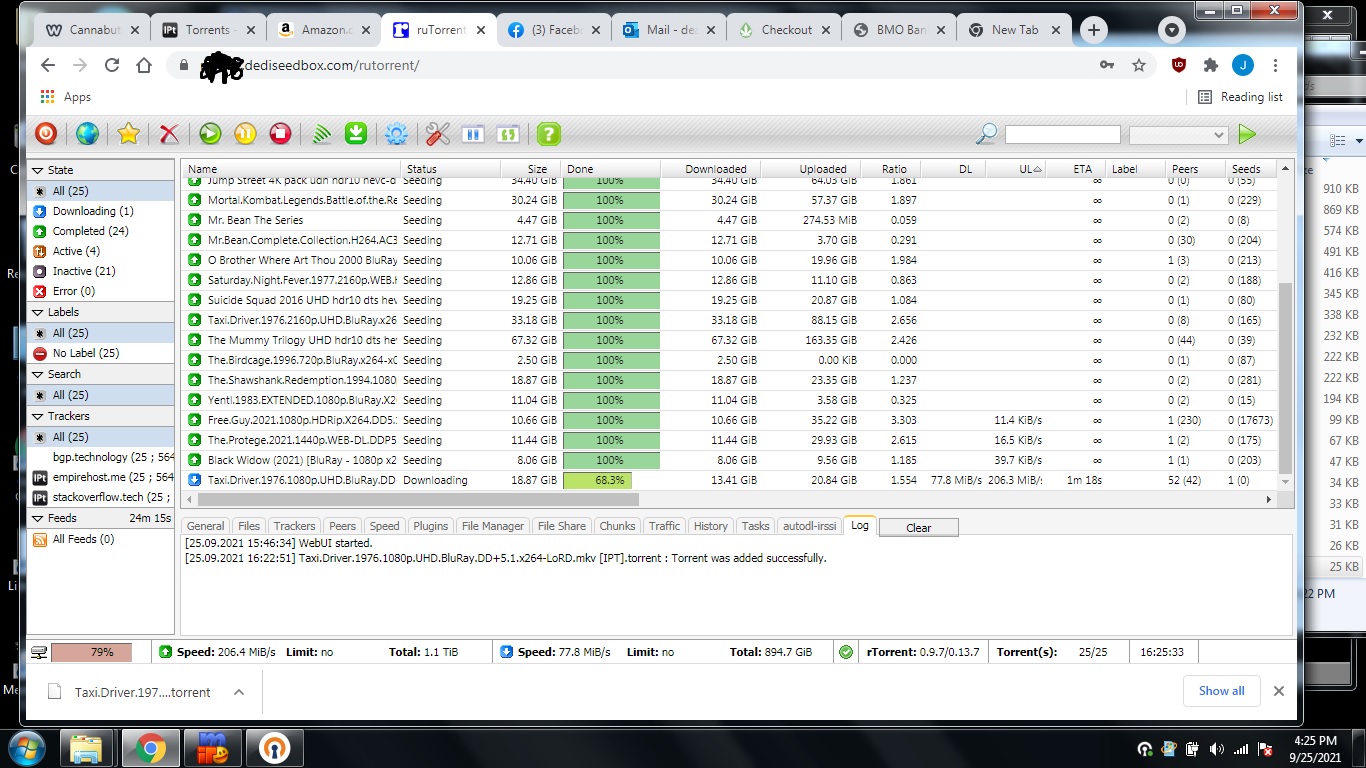Click the disk usage 79% bar
Image resolution: width=1366 pixels, height=768 pixels.
pos(91,652)
